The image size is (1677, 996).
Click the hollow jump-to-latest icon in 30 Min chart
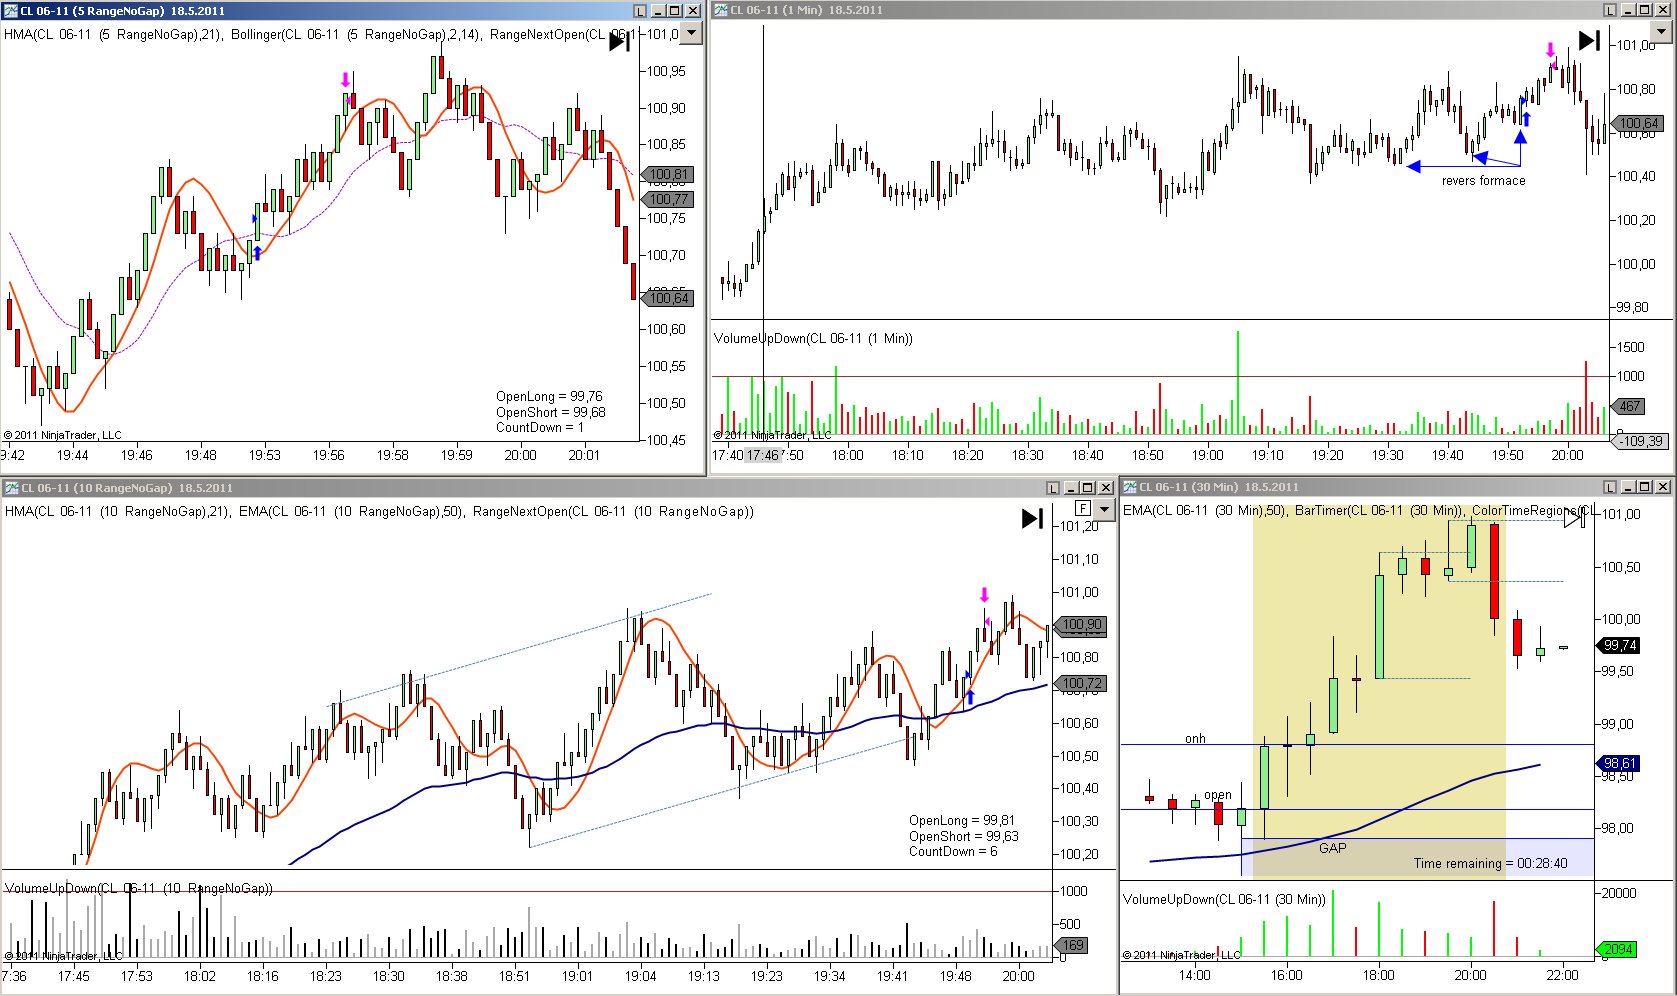coord(1575,518)
